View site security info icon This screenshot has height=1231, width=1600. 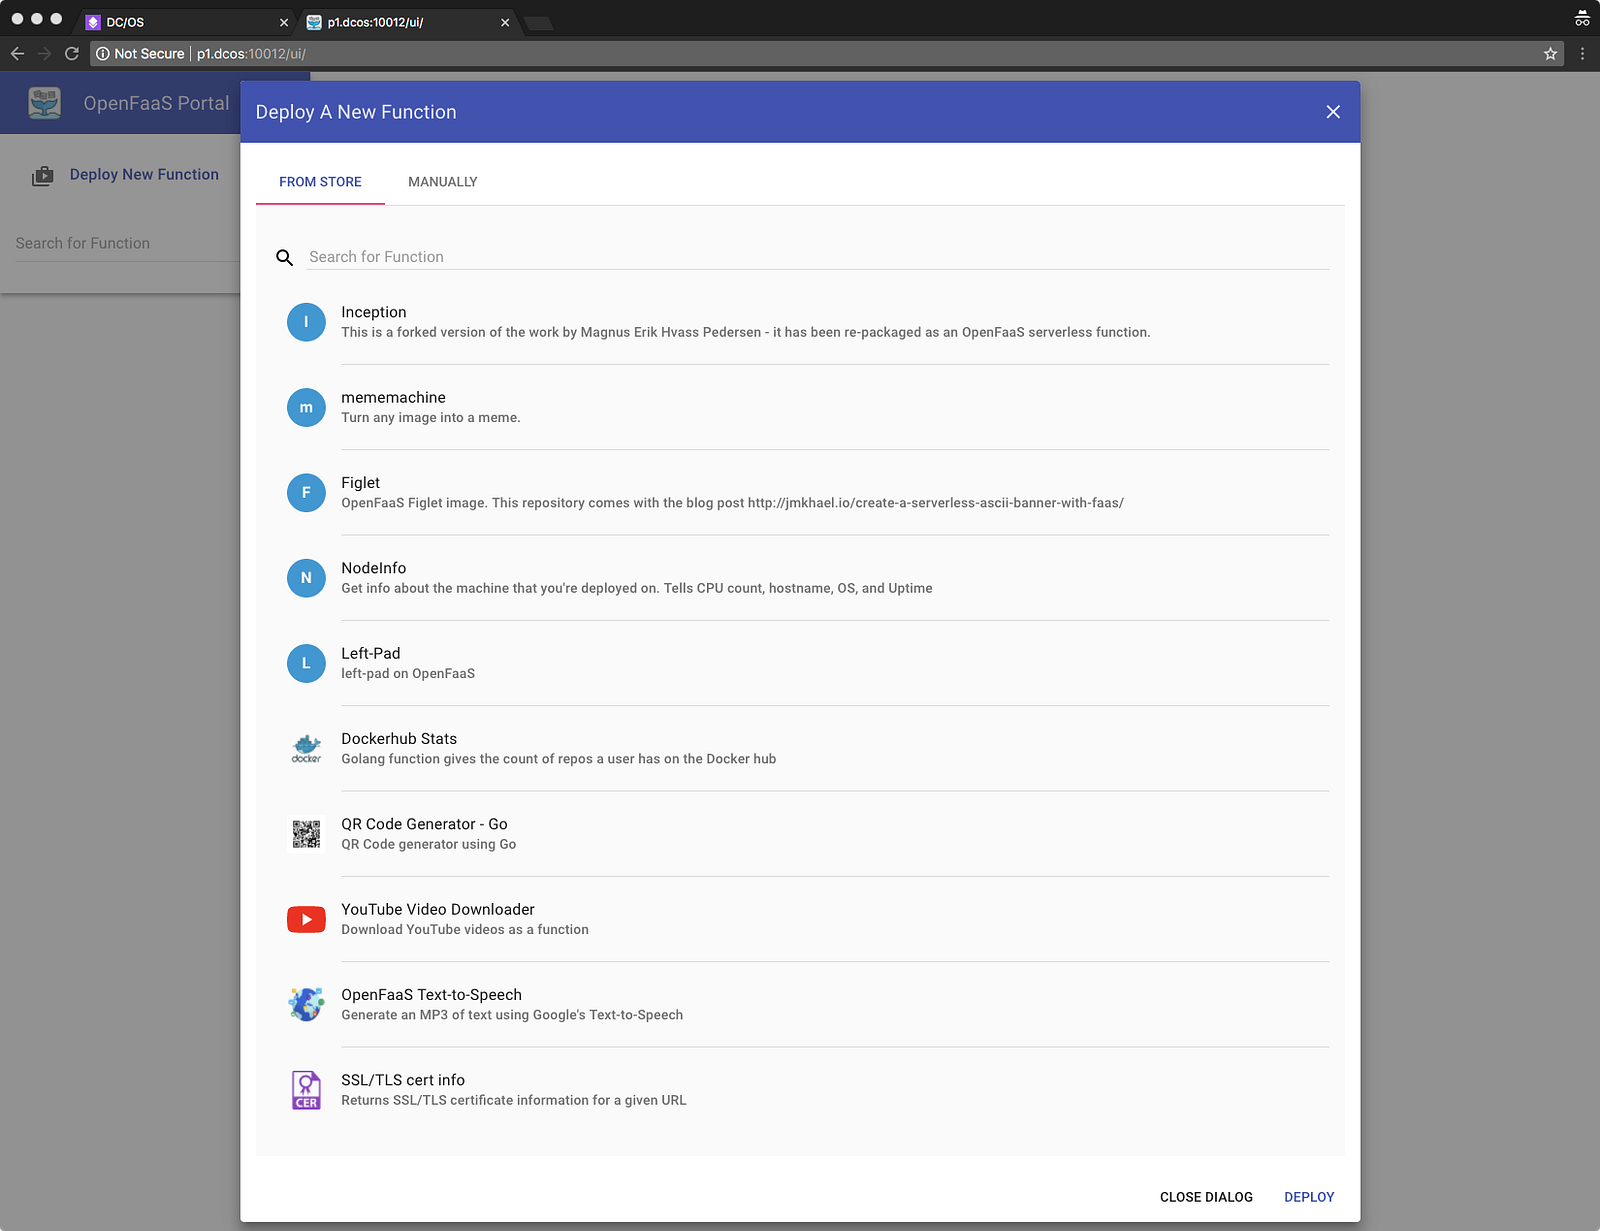click(103, 54)
